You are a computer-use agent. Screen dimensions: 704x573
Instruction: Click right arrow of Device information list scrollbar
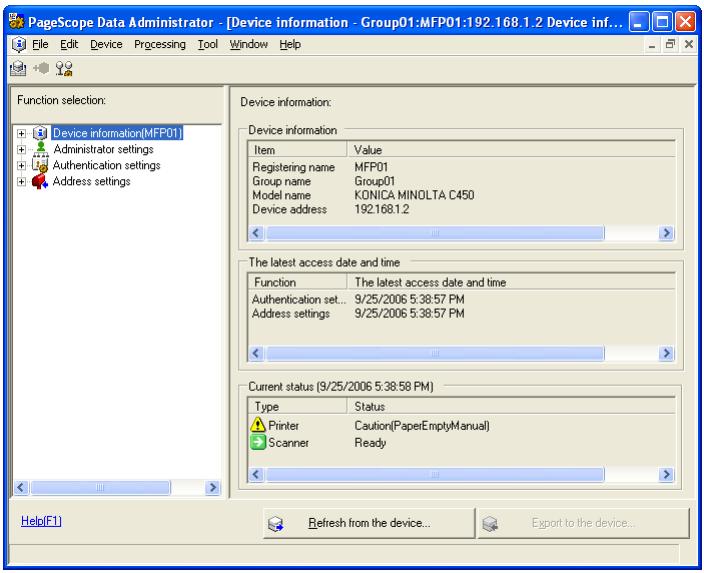pos(666,233)
